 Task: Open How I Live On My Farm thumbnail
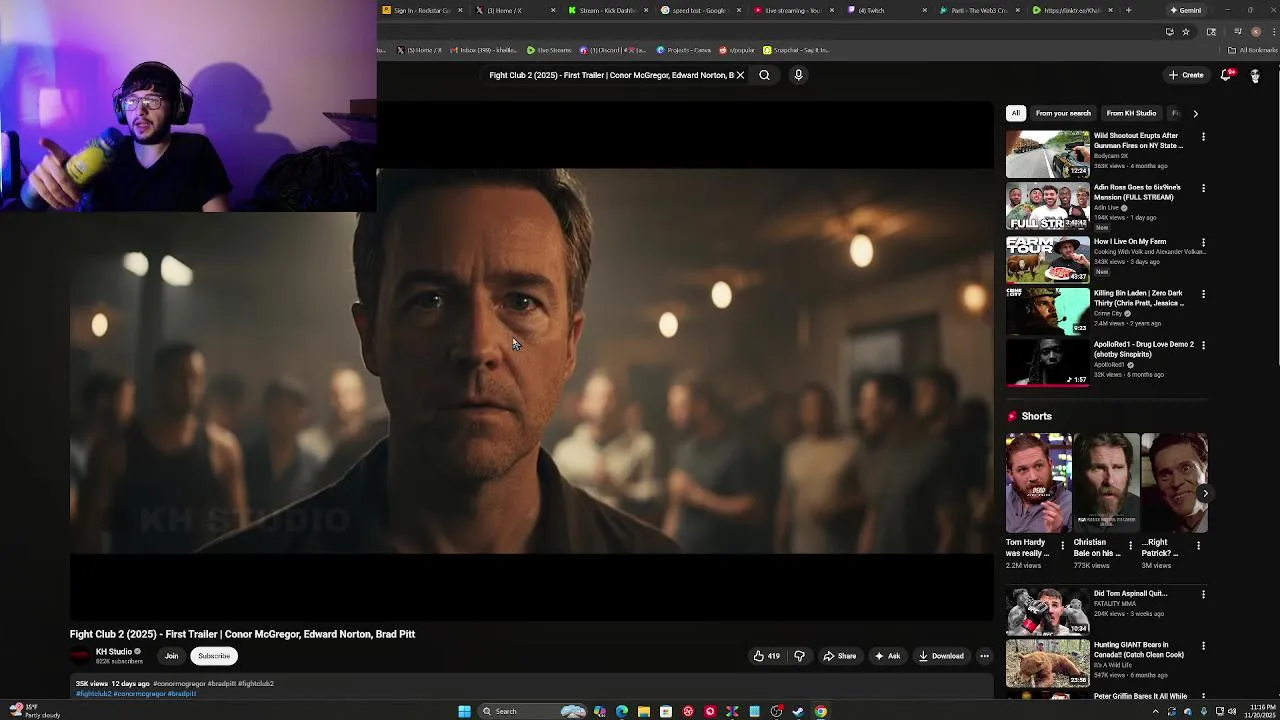[x=1047, y=259]
